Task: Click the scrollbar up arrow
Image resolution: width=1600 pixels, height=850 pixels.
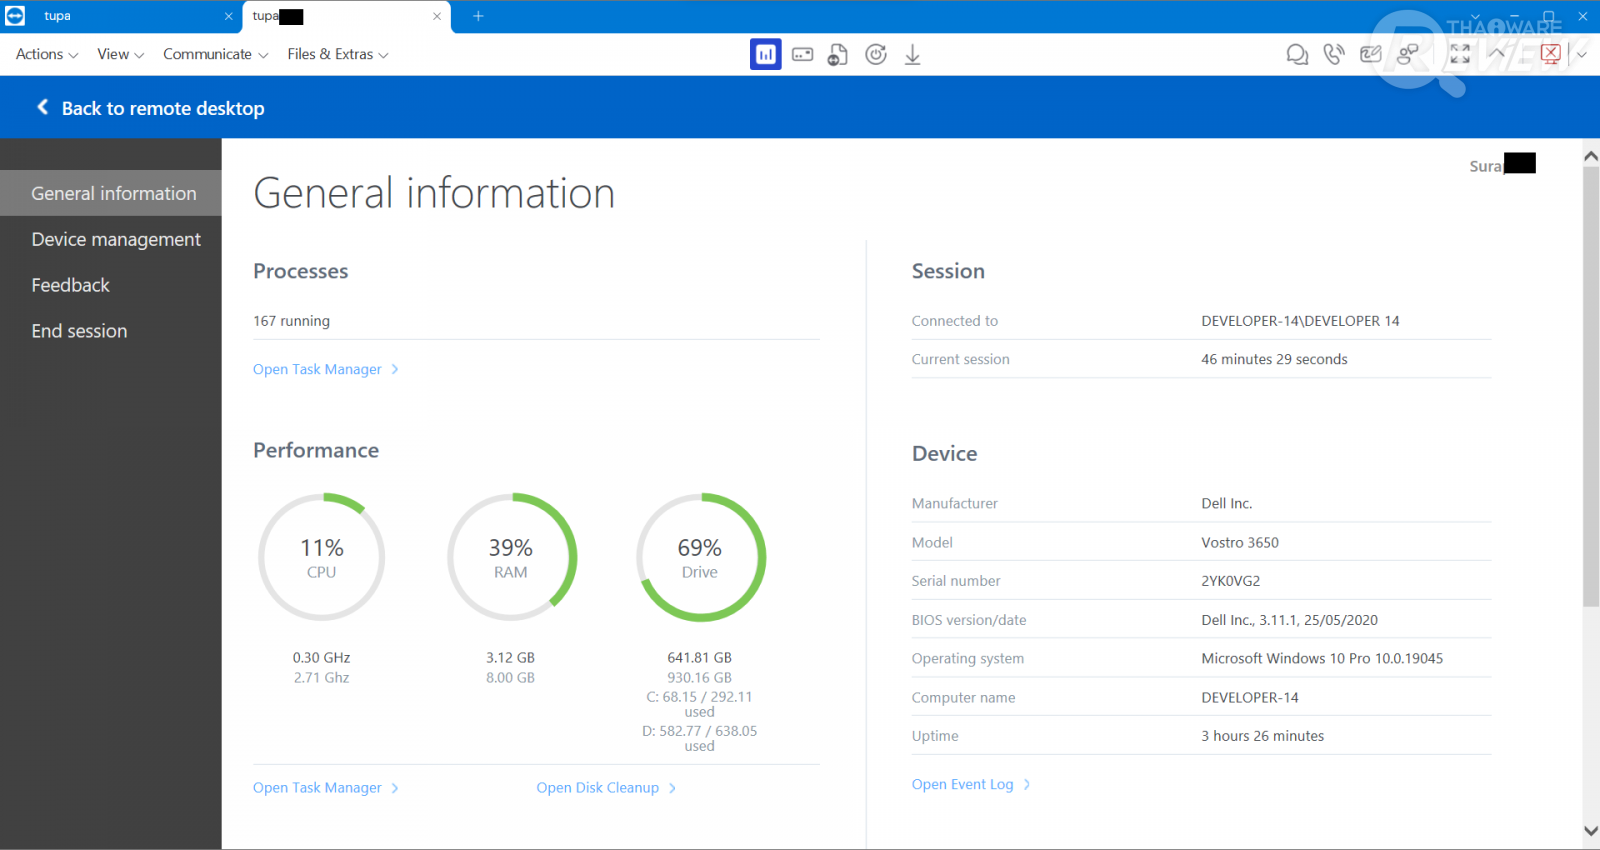Action: 1591,156
